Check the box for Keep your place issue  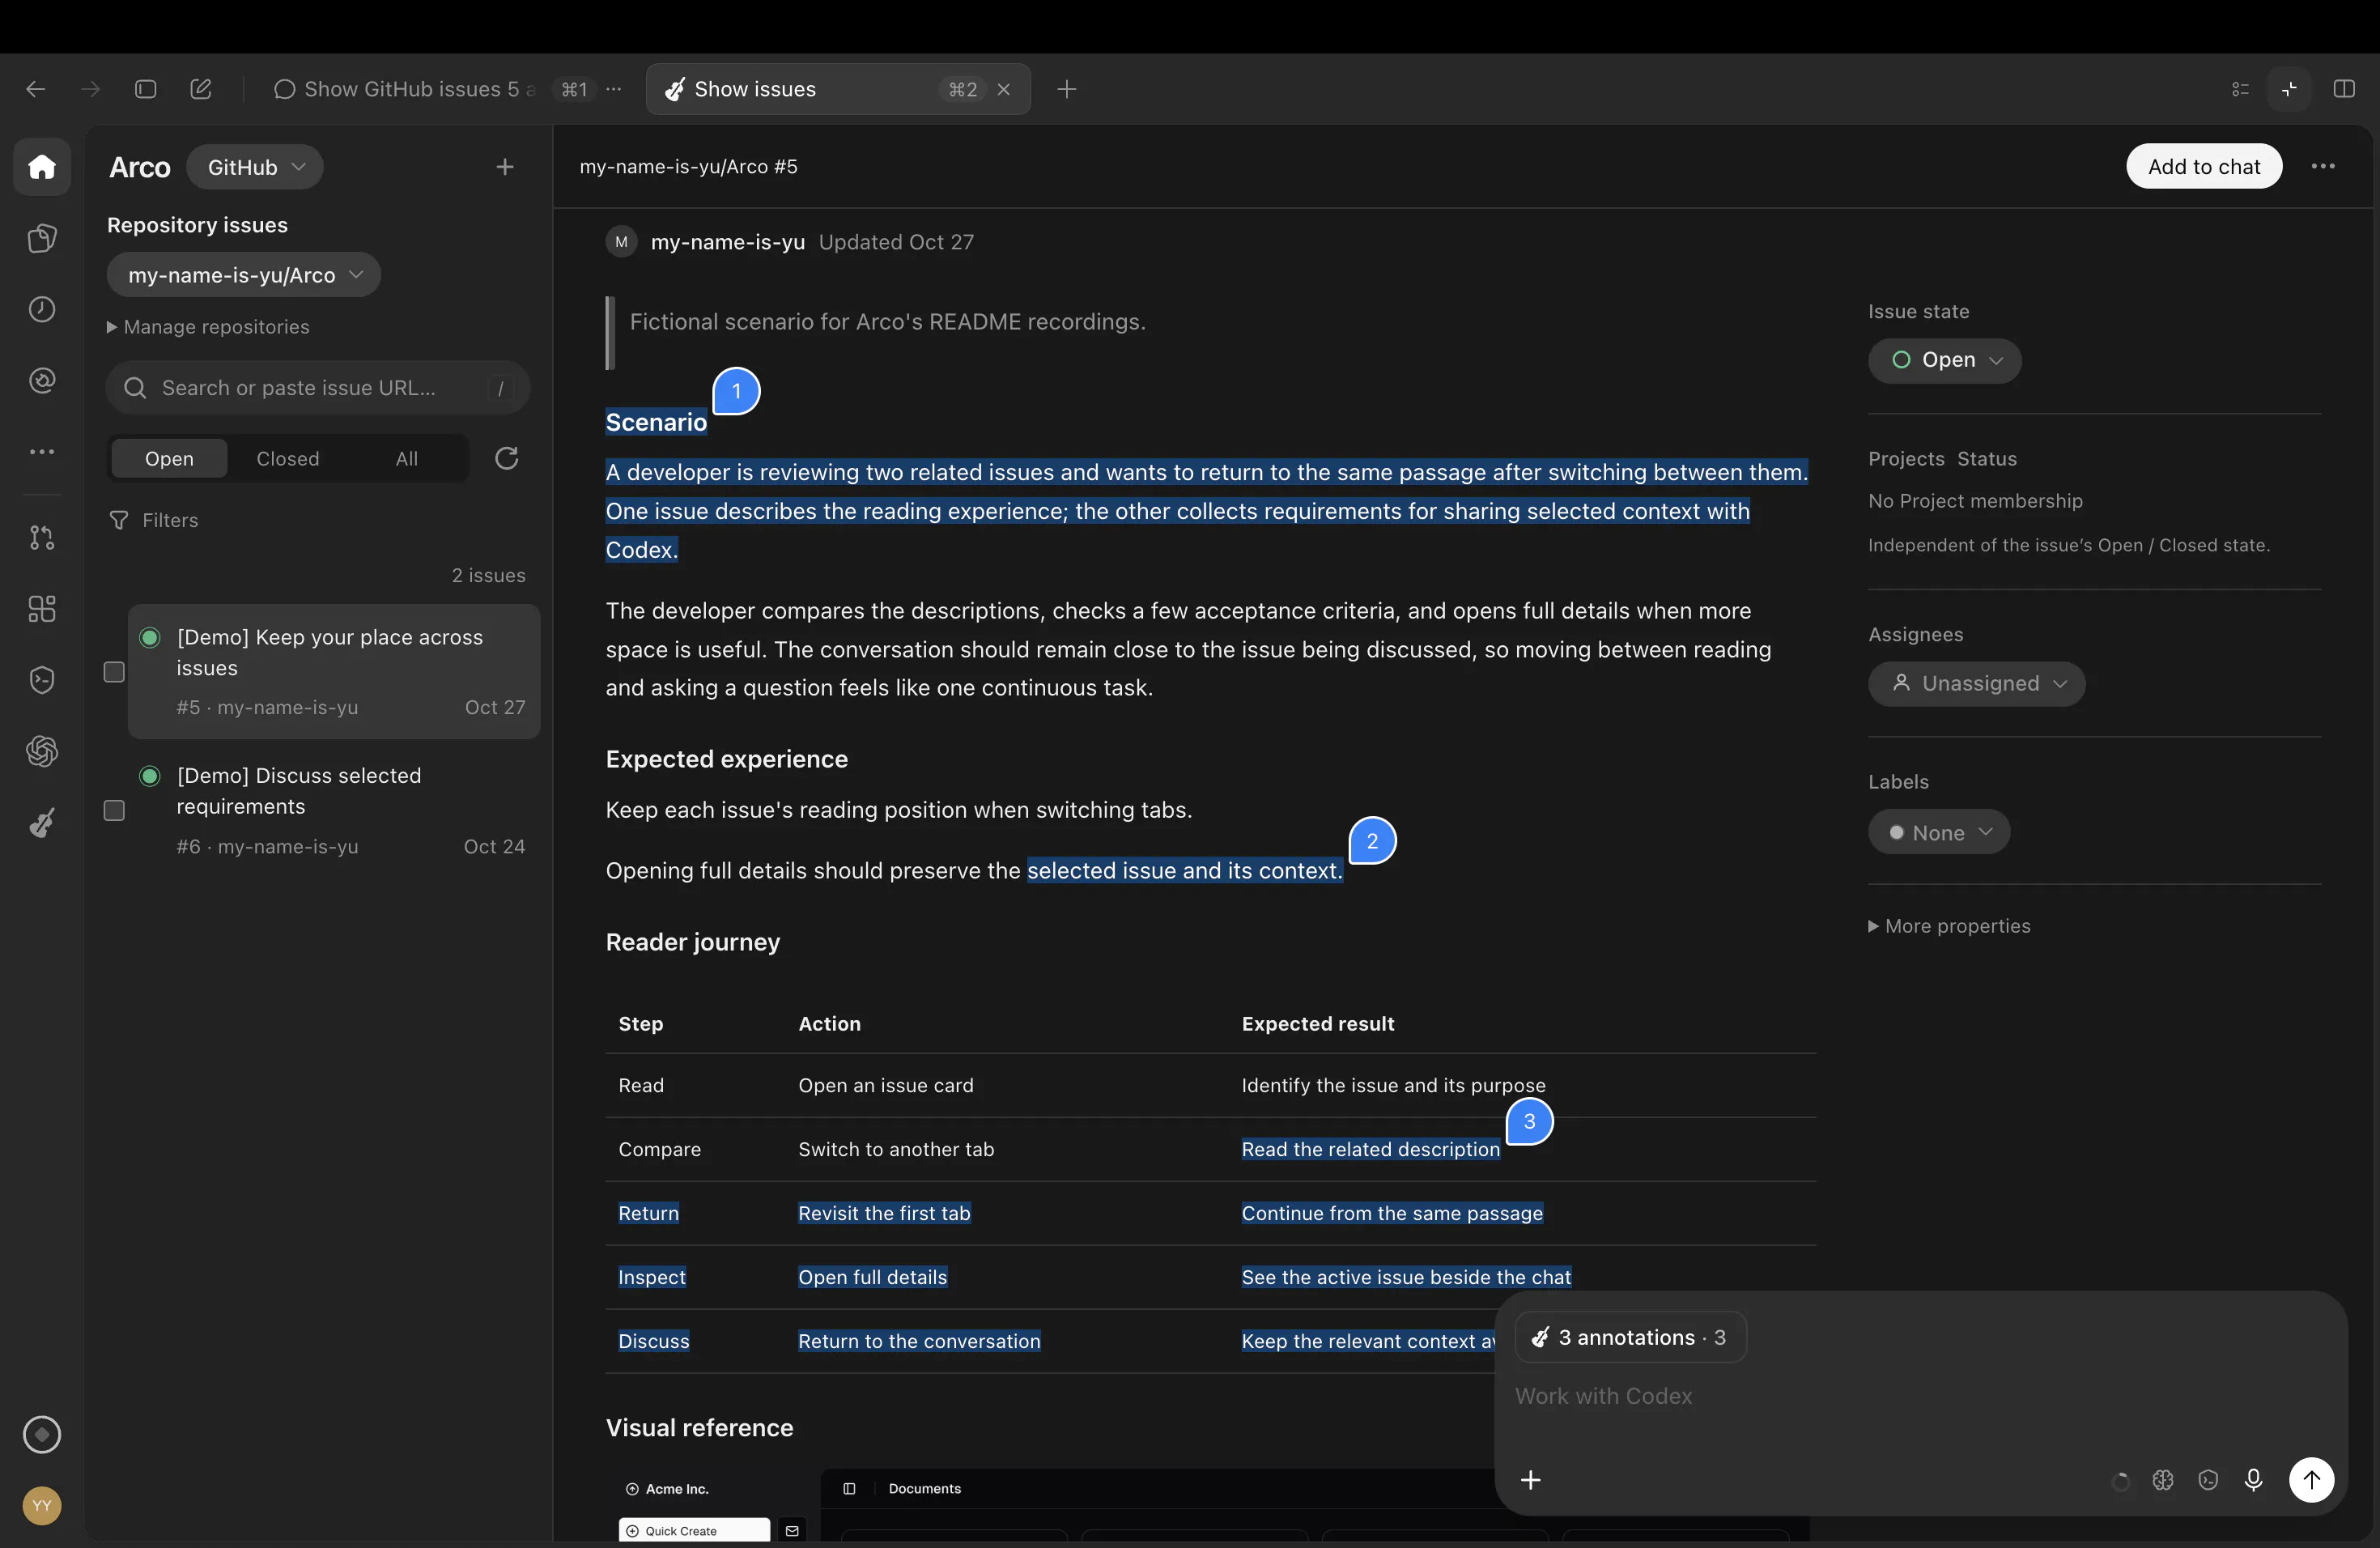pyautogui.click(x=114, y=671)
